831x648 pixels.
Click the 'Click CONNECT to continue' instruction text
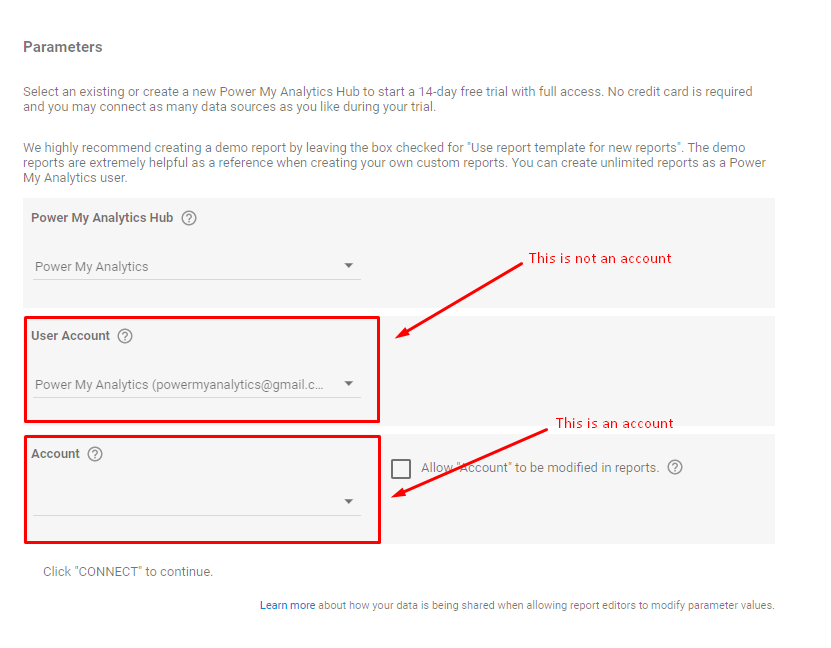tap(128, 572)
